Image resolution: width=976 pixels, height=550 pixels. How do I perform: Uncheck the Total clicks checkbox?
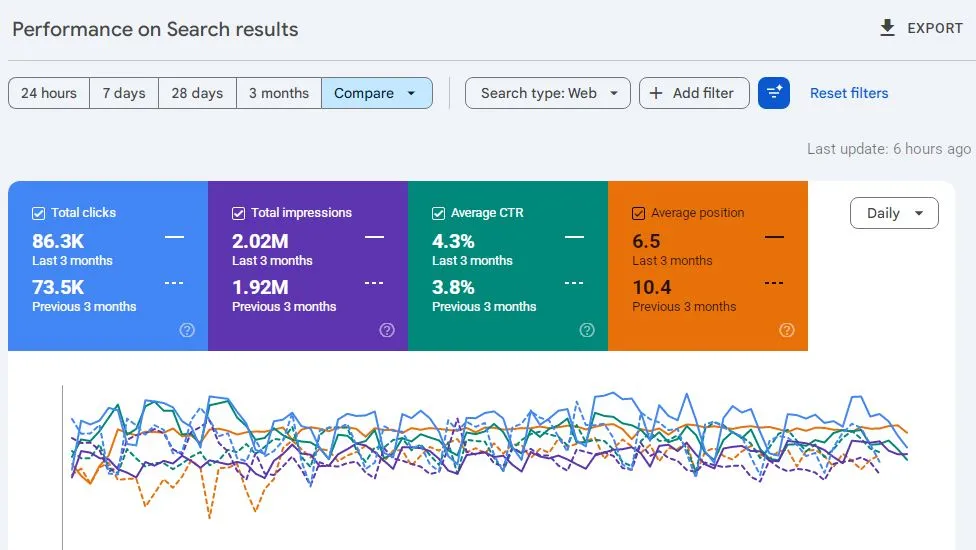pos(39,213)
